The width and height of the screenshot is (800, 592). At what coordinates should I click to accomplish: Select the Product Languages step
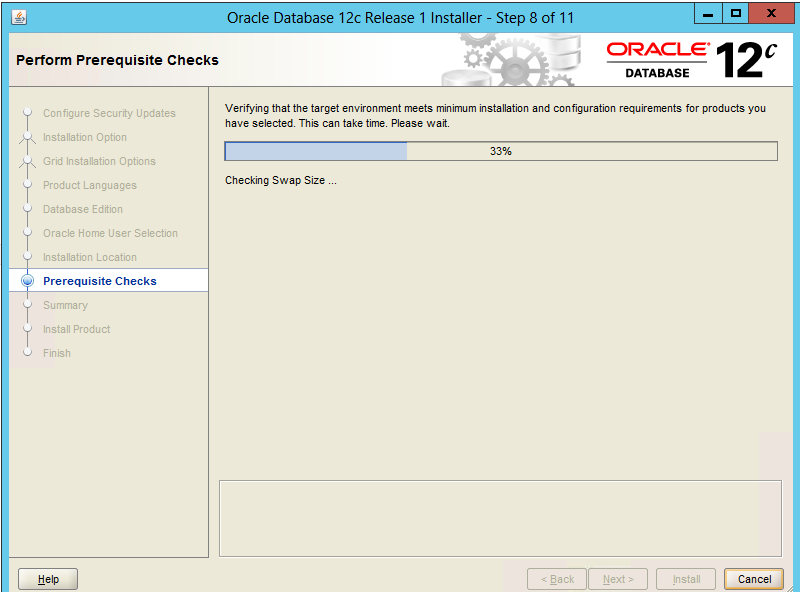tap(90, 186)
